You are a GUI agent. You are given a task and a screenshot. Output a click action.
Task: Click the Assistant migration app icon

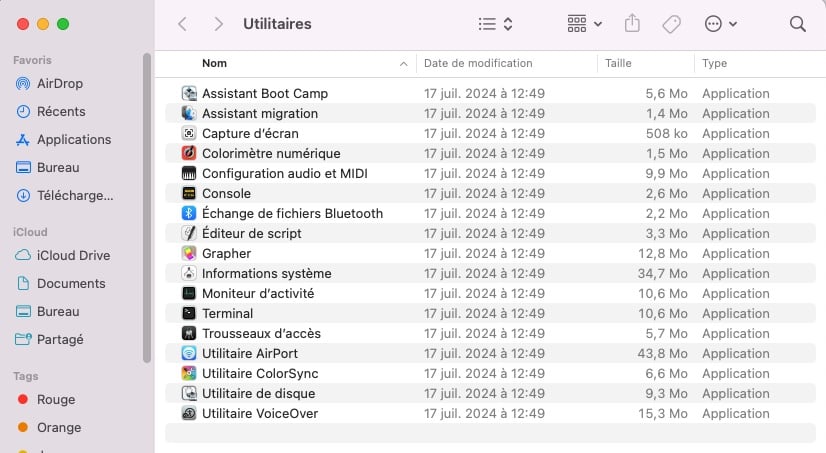pos(189,113)
